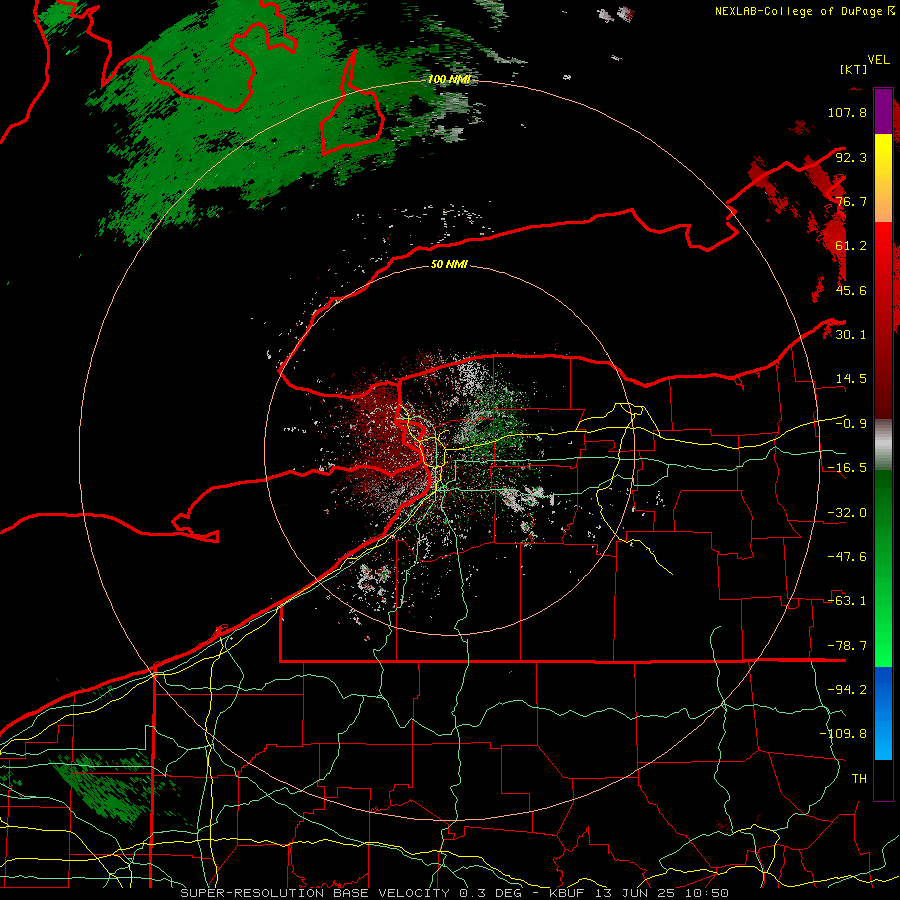
Task: Click the -109.8 legend value
Action: coord(843,734)
